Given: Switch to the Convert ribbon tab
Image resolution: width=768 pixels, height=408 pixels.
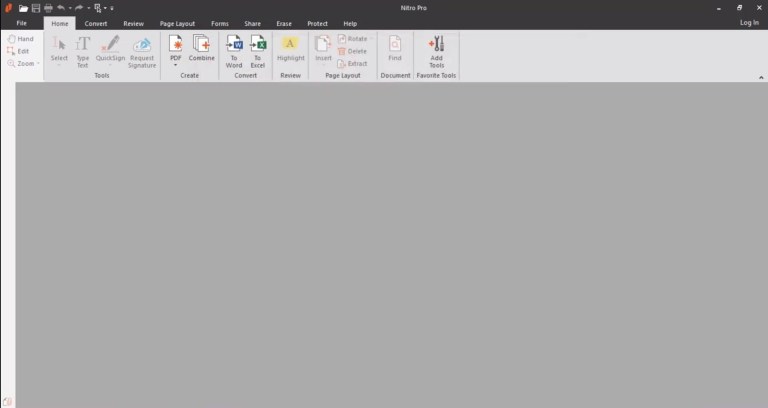Looking at the screenshot, I should coord(96,24).
